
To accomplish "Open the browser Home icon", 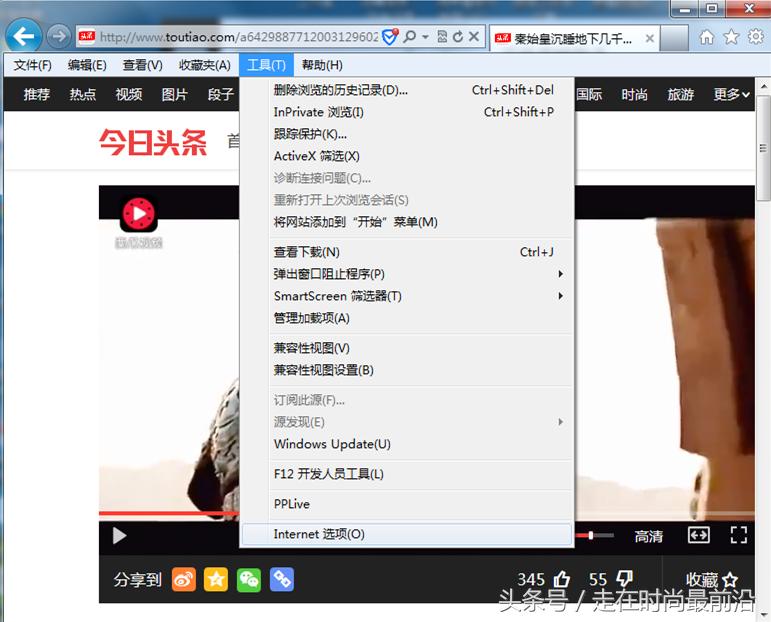I will 707,37.
